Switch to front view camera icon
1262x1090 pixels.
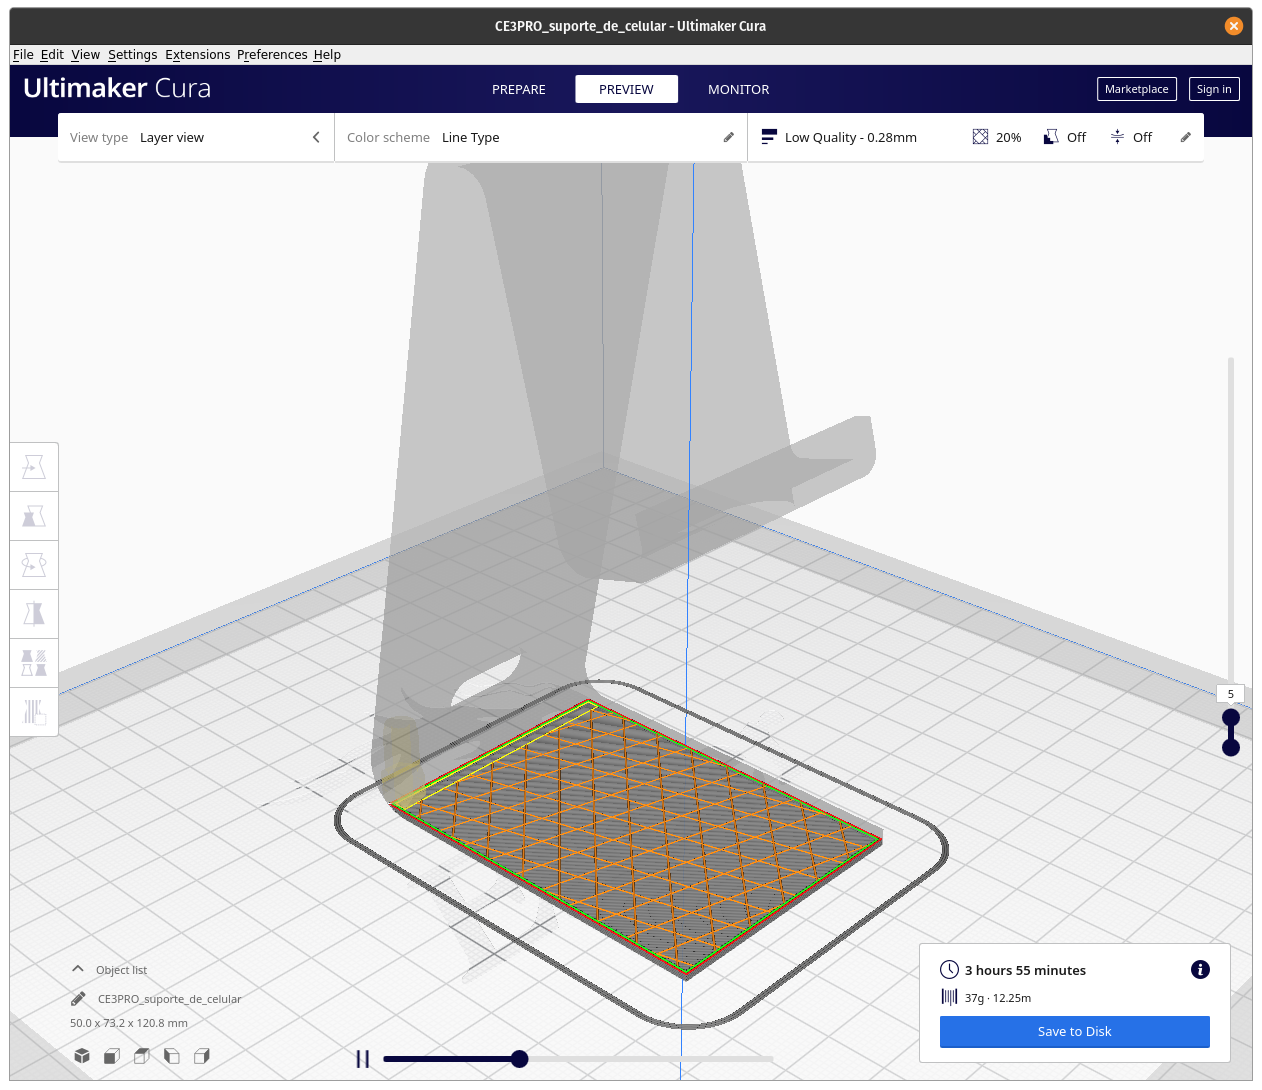click(x=112, y=1056)
